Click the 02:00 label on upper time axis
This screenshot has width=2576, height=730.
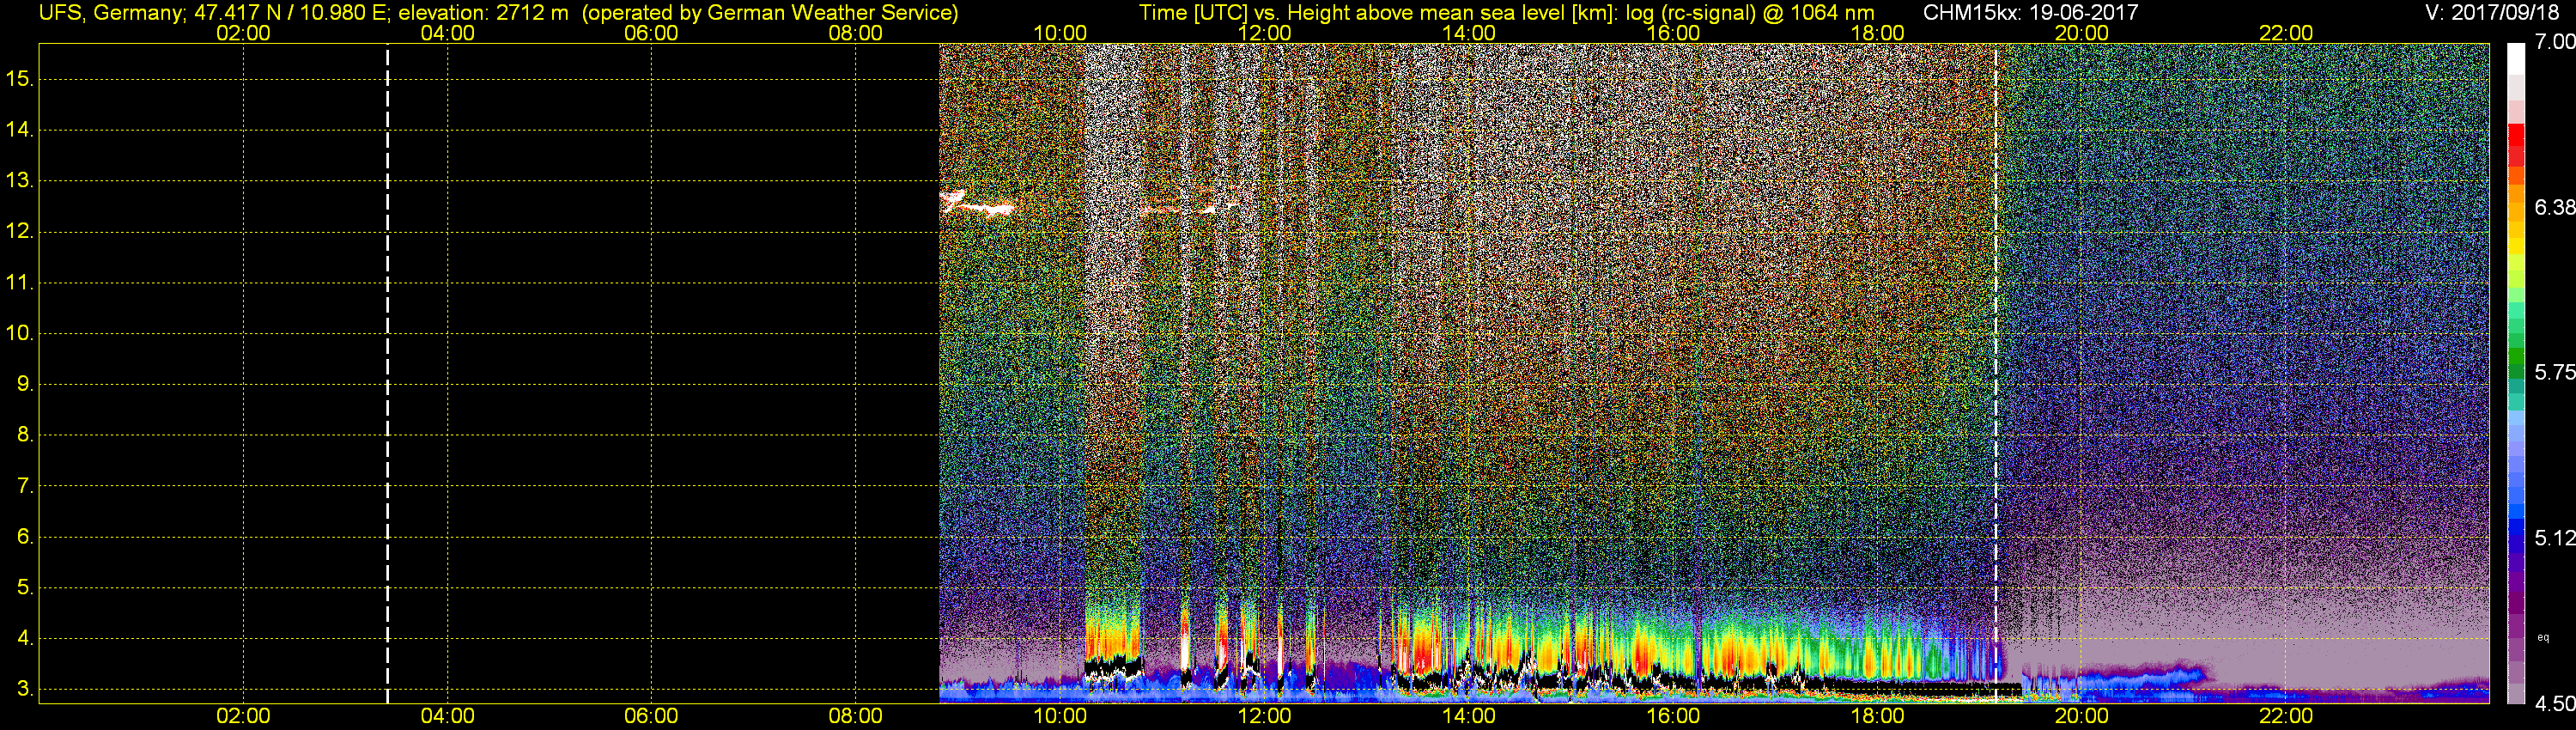(243, 33)
